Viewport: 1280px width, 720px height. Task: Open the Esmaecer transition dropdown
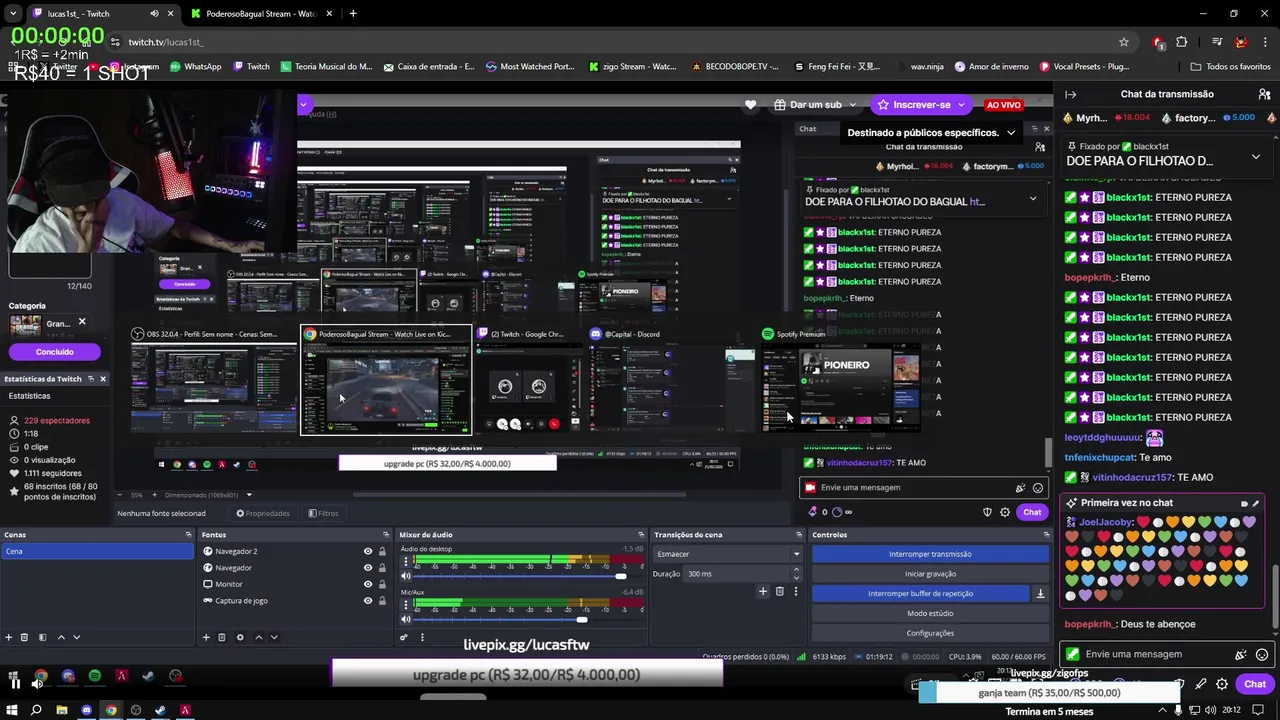pyautogui.click(x=727, y=554)
